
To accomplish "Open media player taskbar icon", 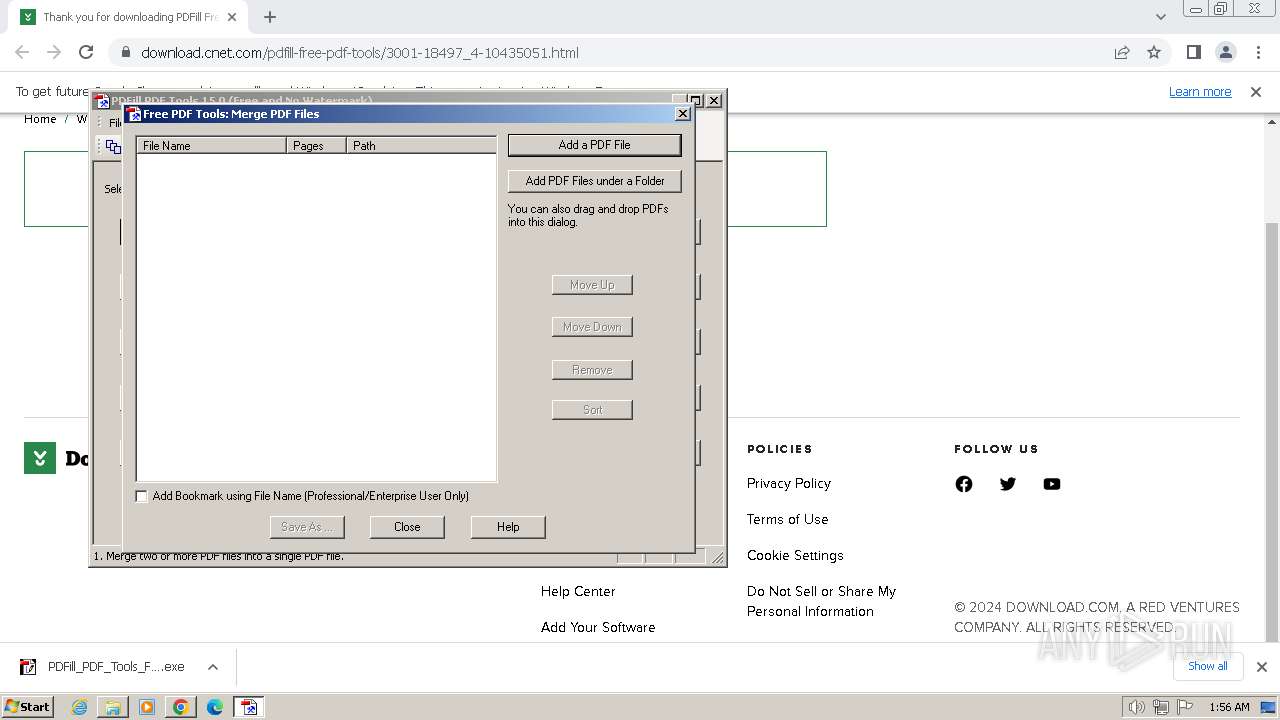I will (x=147, y=707).
